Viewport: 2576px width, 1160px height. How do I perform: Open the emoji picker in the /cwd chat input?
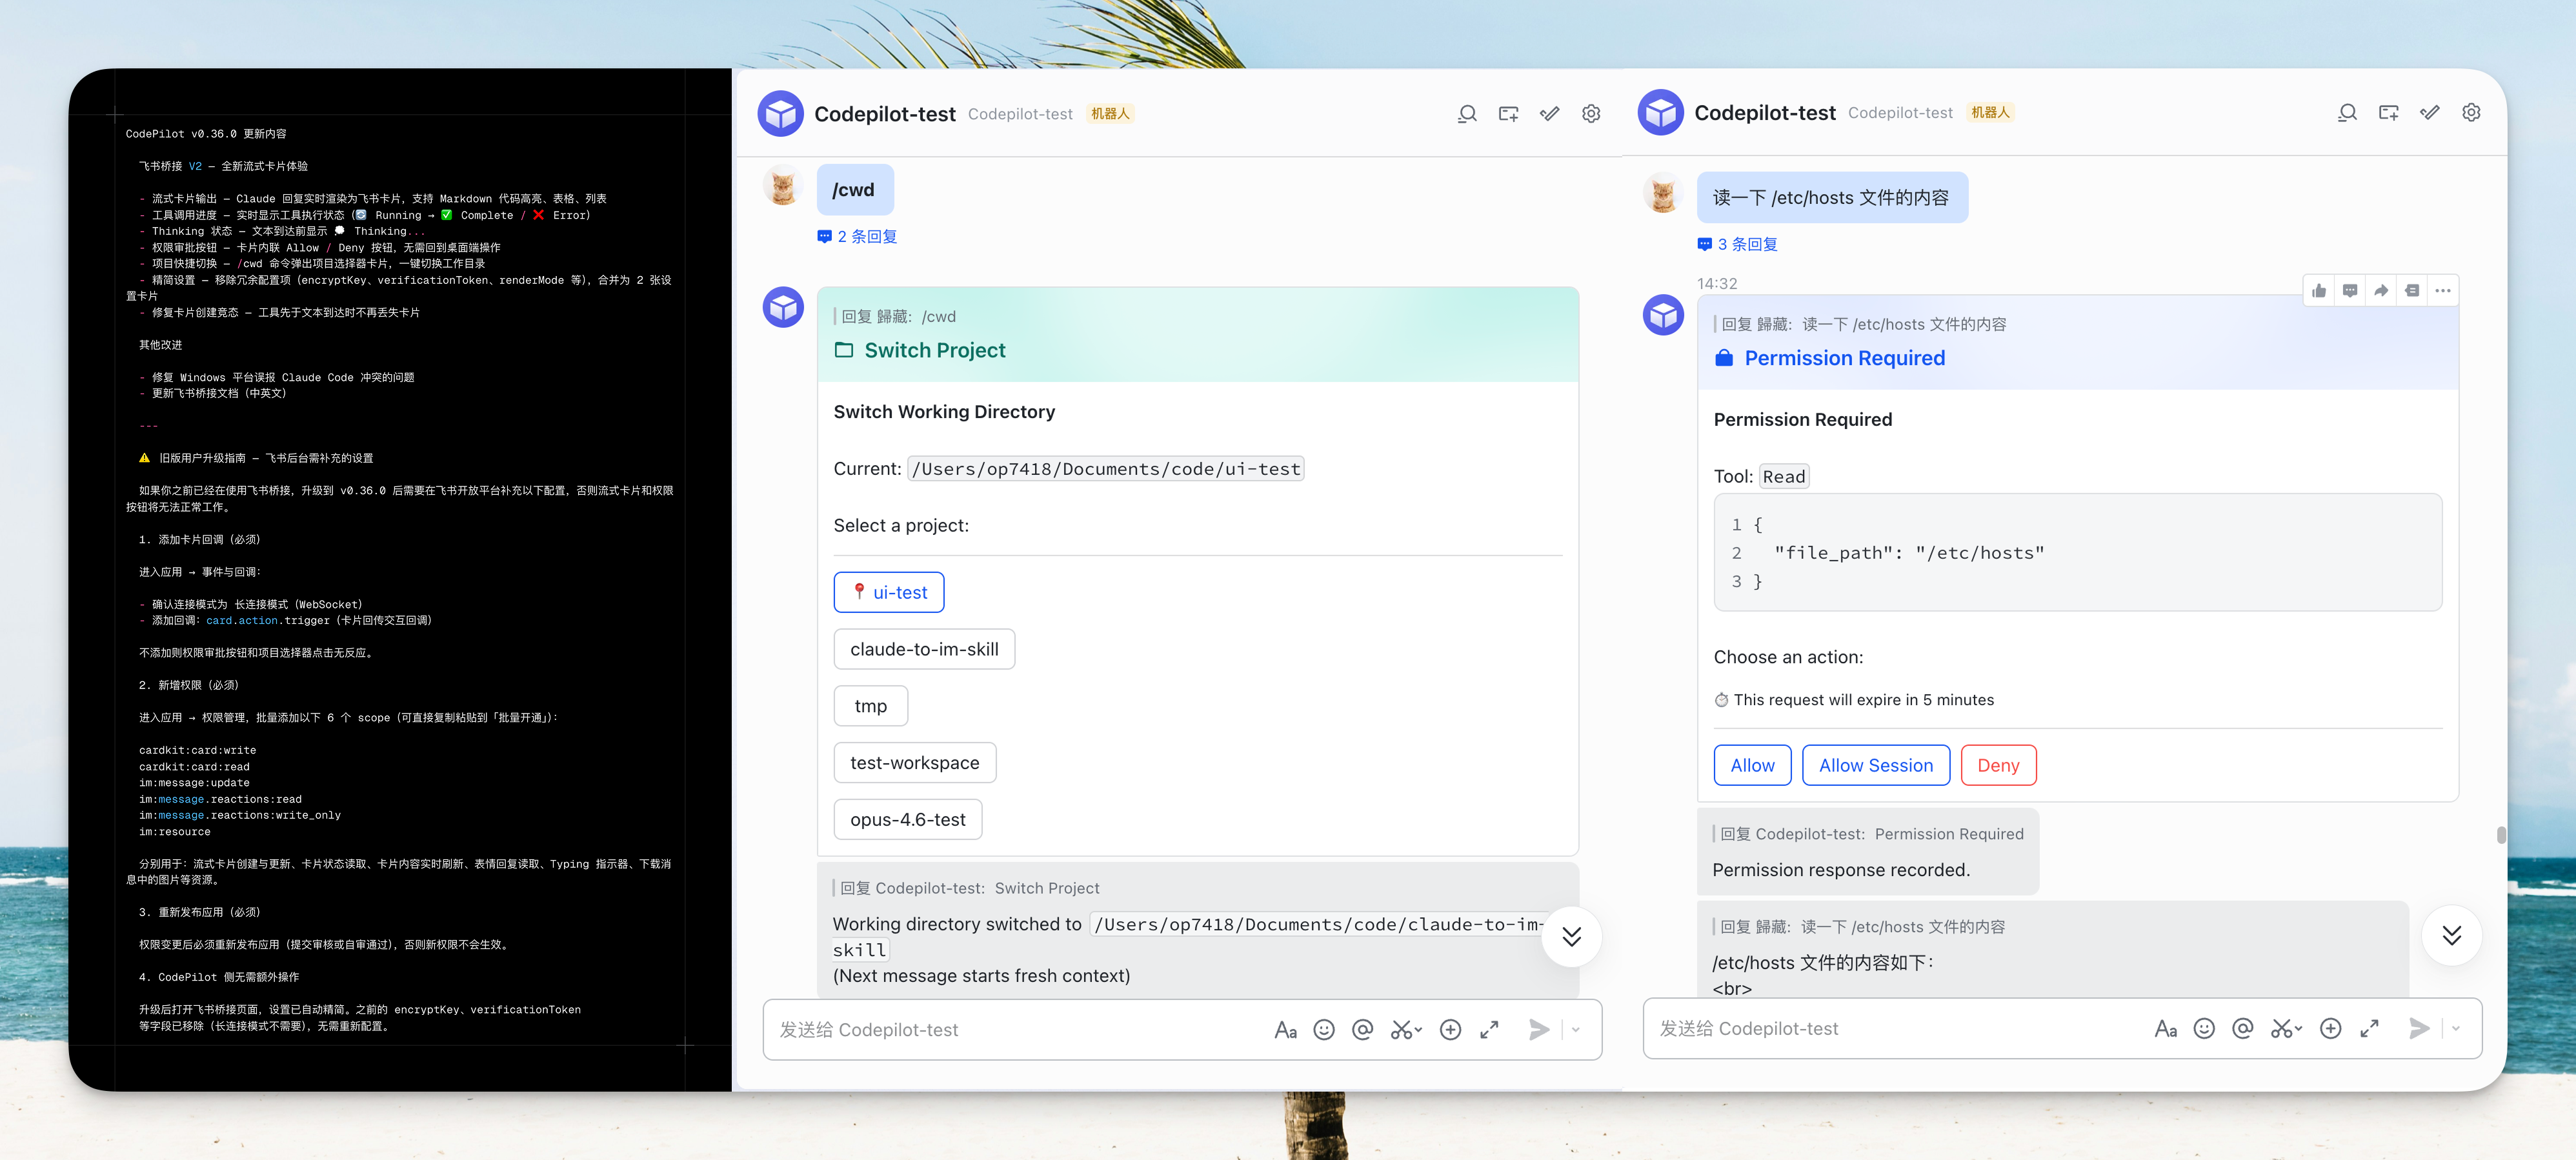click(x=1324, y=1030)
